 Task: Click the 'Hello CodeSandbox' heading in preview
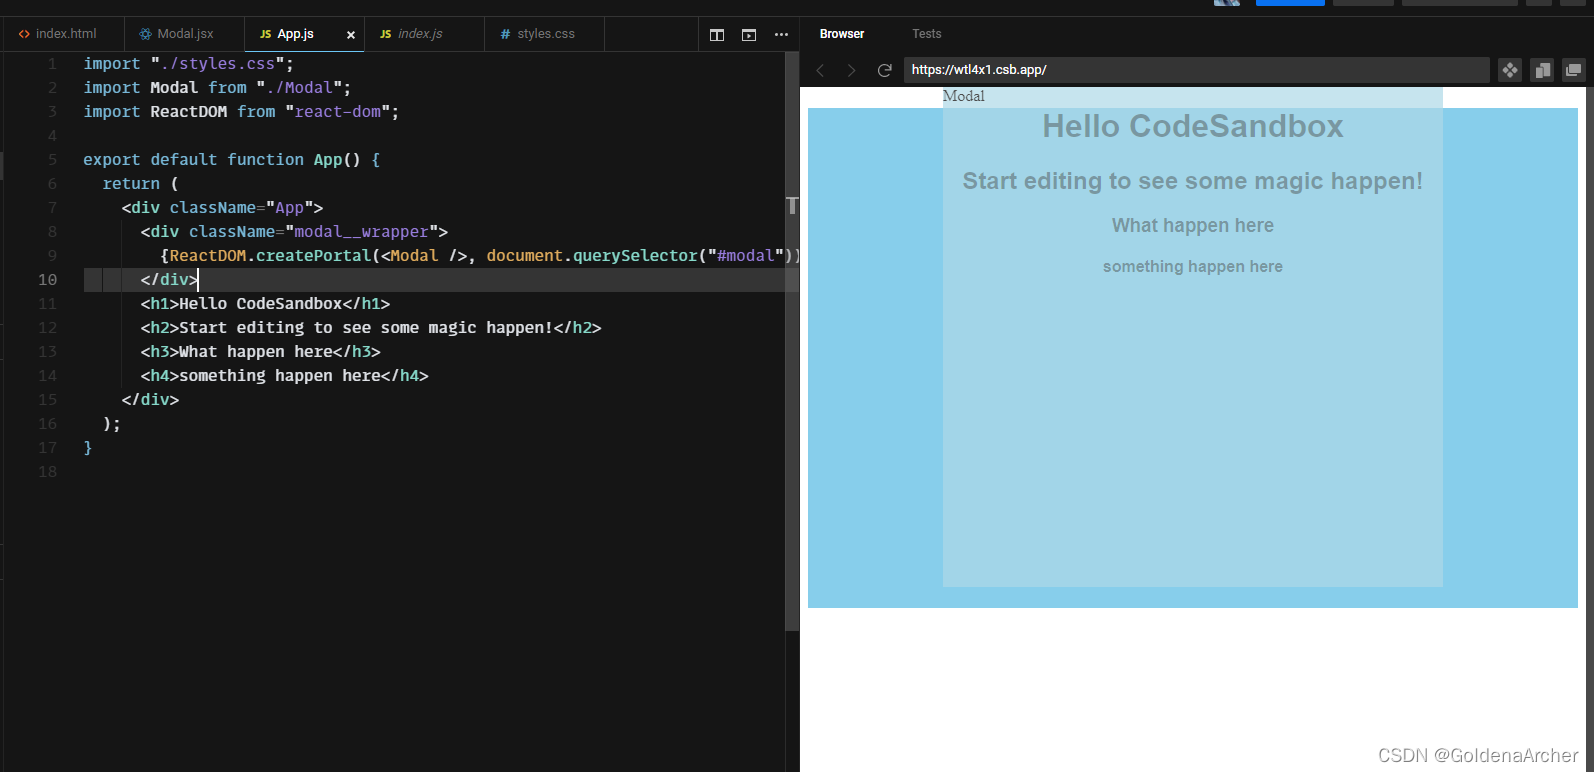pos(1193,126)
